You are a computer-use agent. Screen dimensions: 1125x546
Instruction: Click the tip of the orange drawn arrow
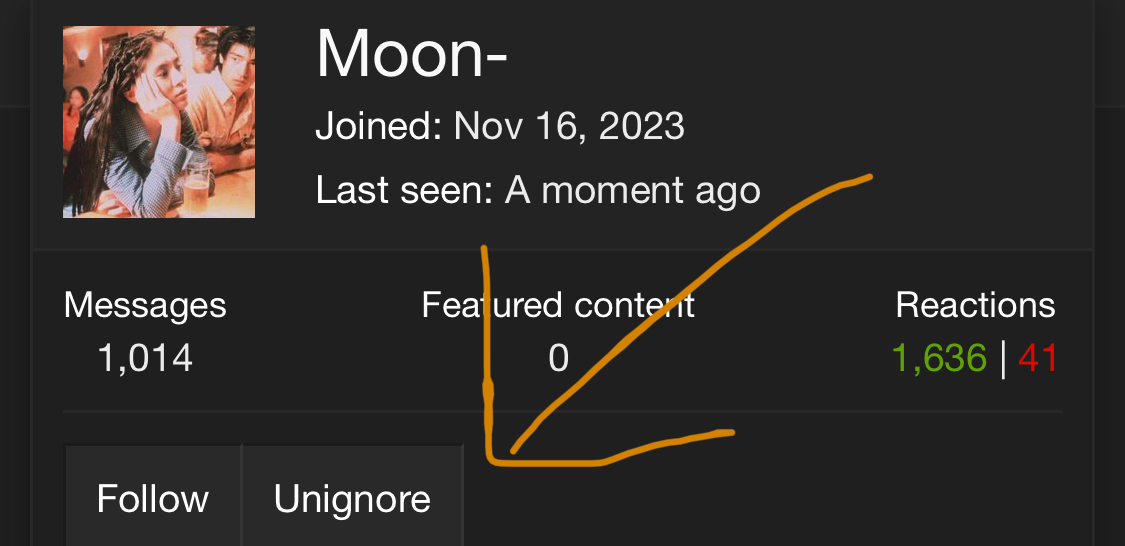click(x=512, y=451)
